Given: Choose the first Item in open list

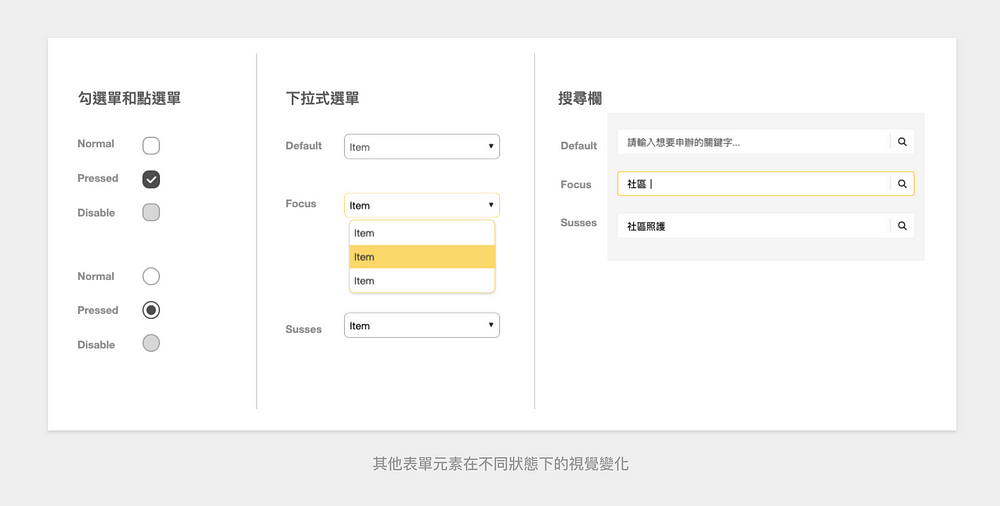Looking at the screenshot, I should click(x=422, y=233).
